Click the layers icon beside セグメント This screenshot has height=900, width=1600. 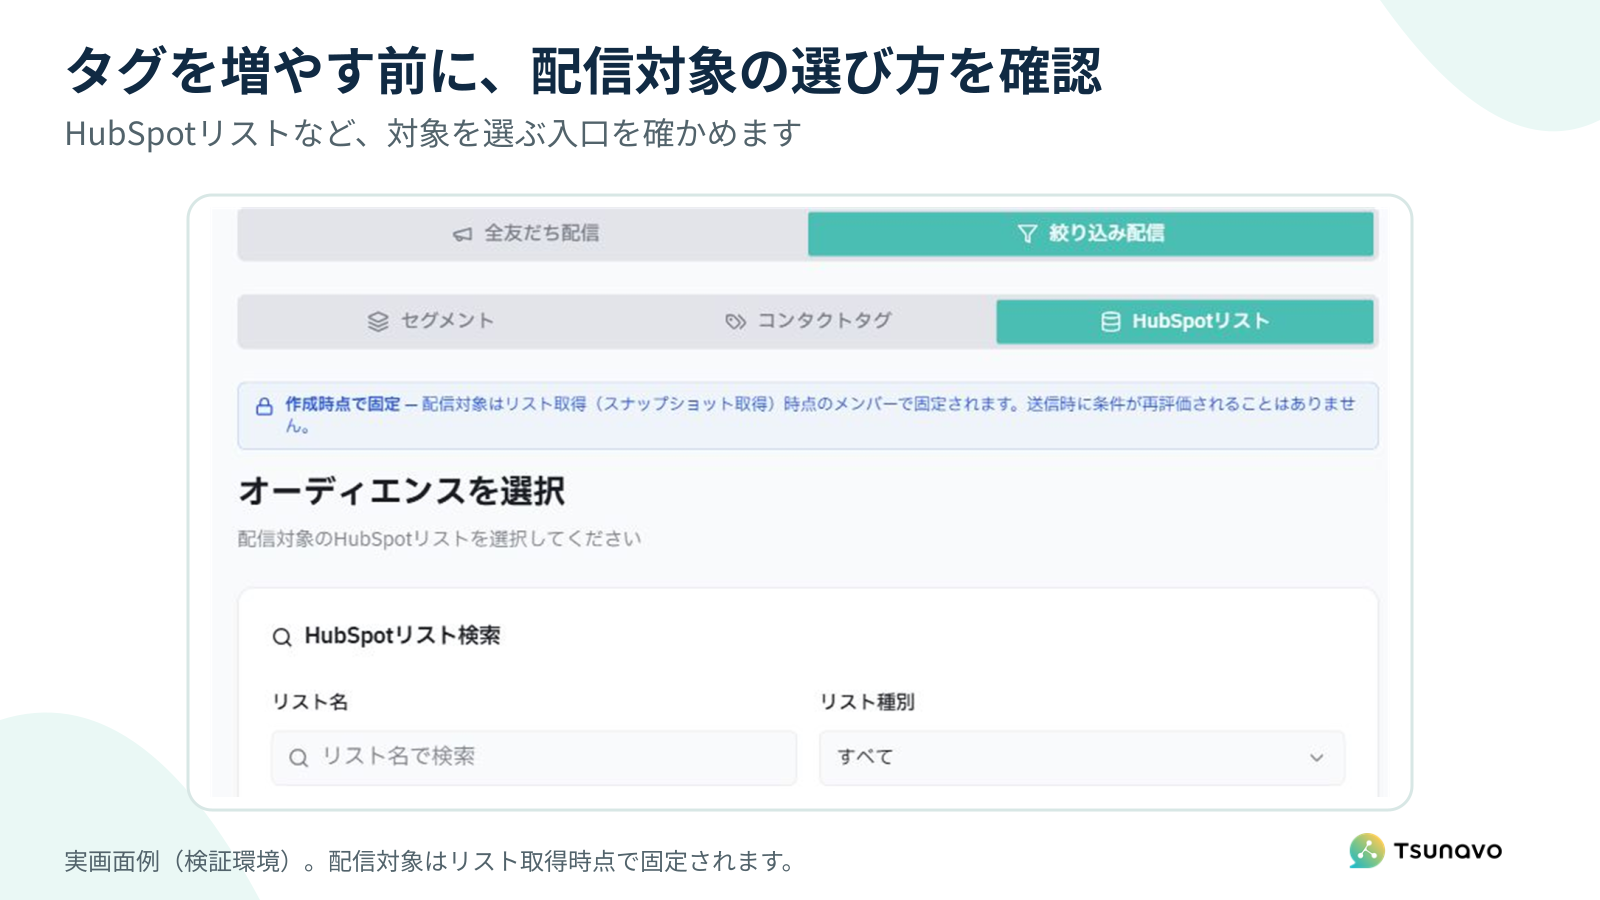[x=378, y=321]
